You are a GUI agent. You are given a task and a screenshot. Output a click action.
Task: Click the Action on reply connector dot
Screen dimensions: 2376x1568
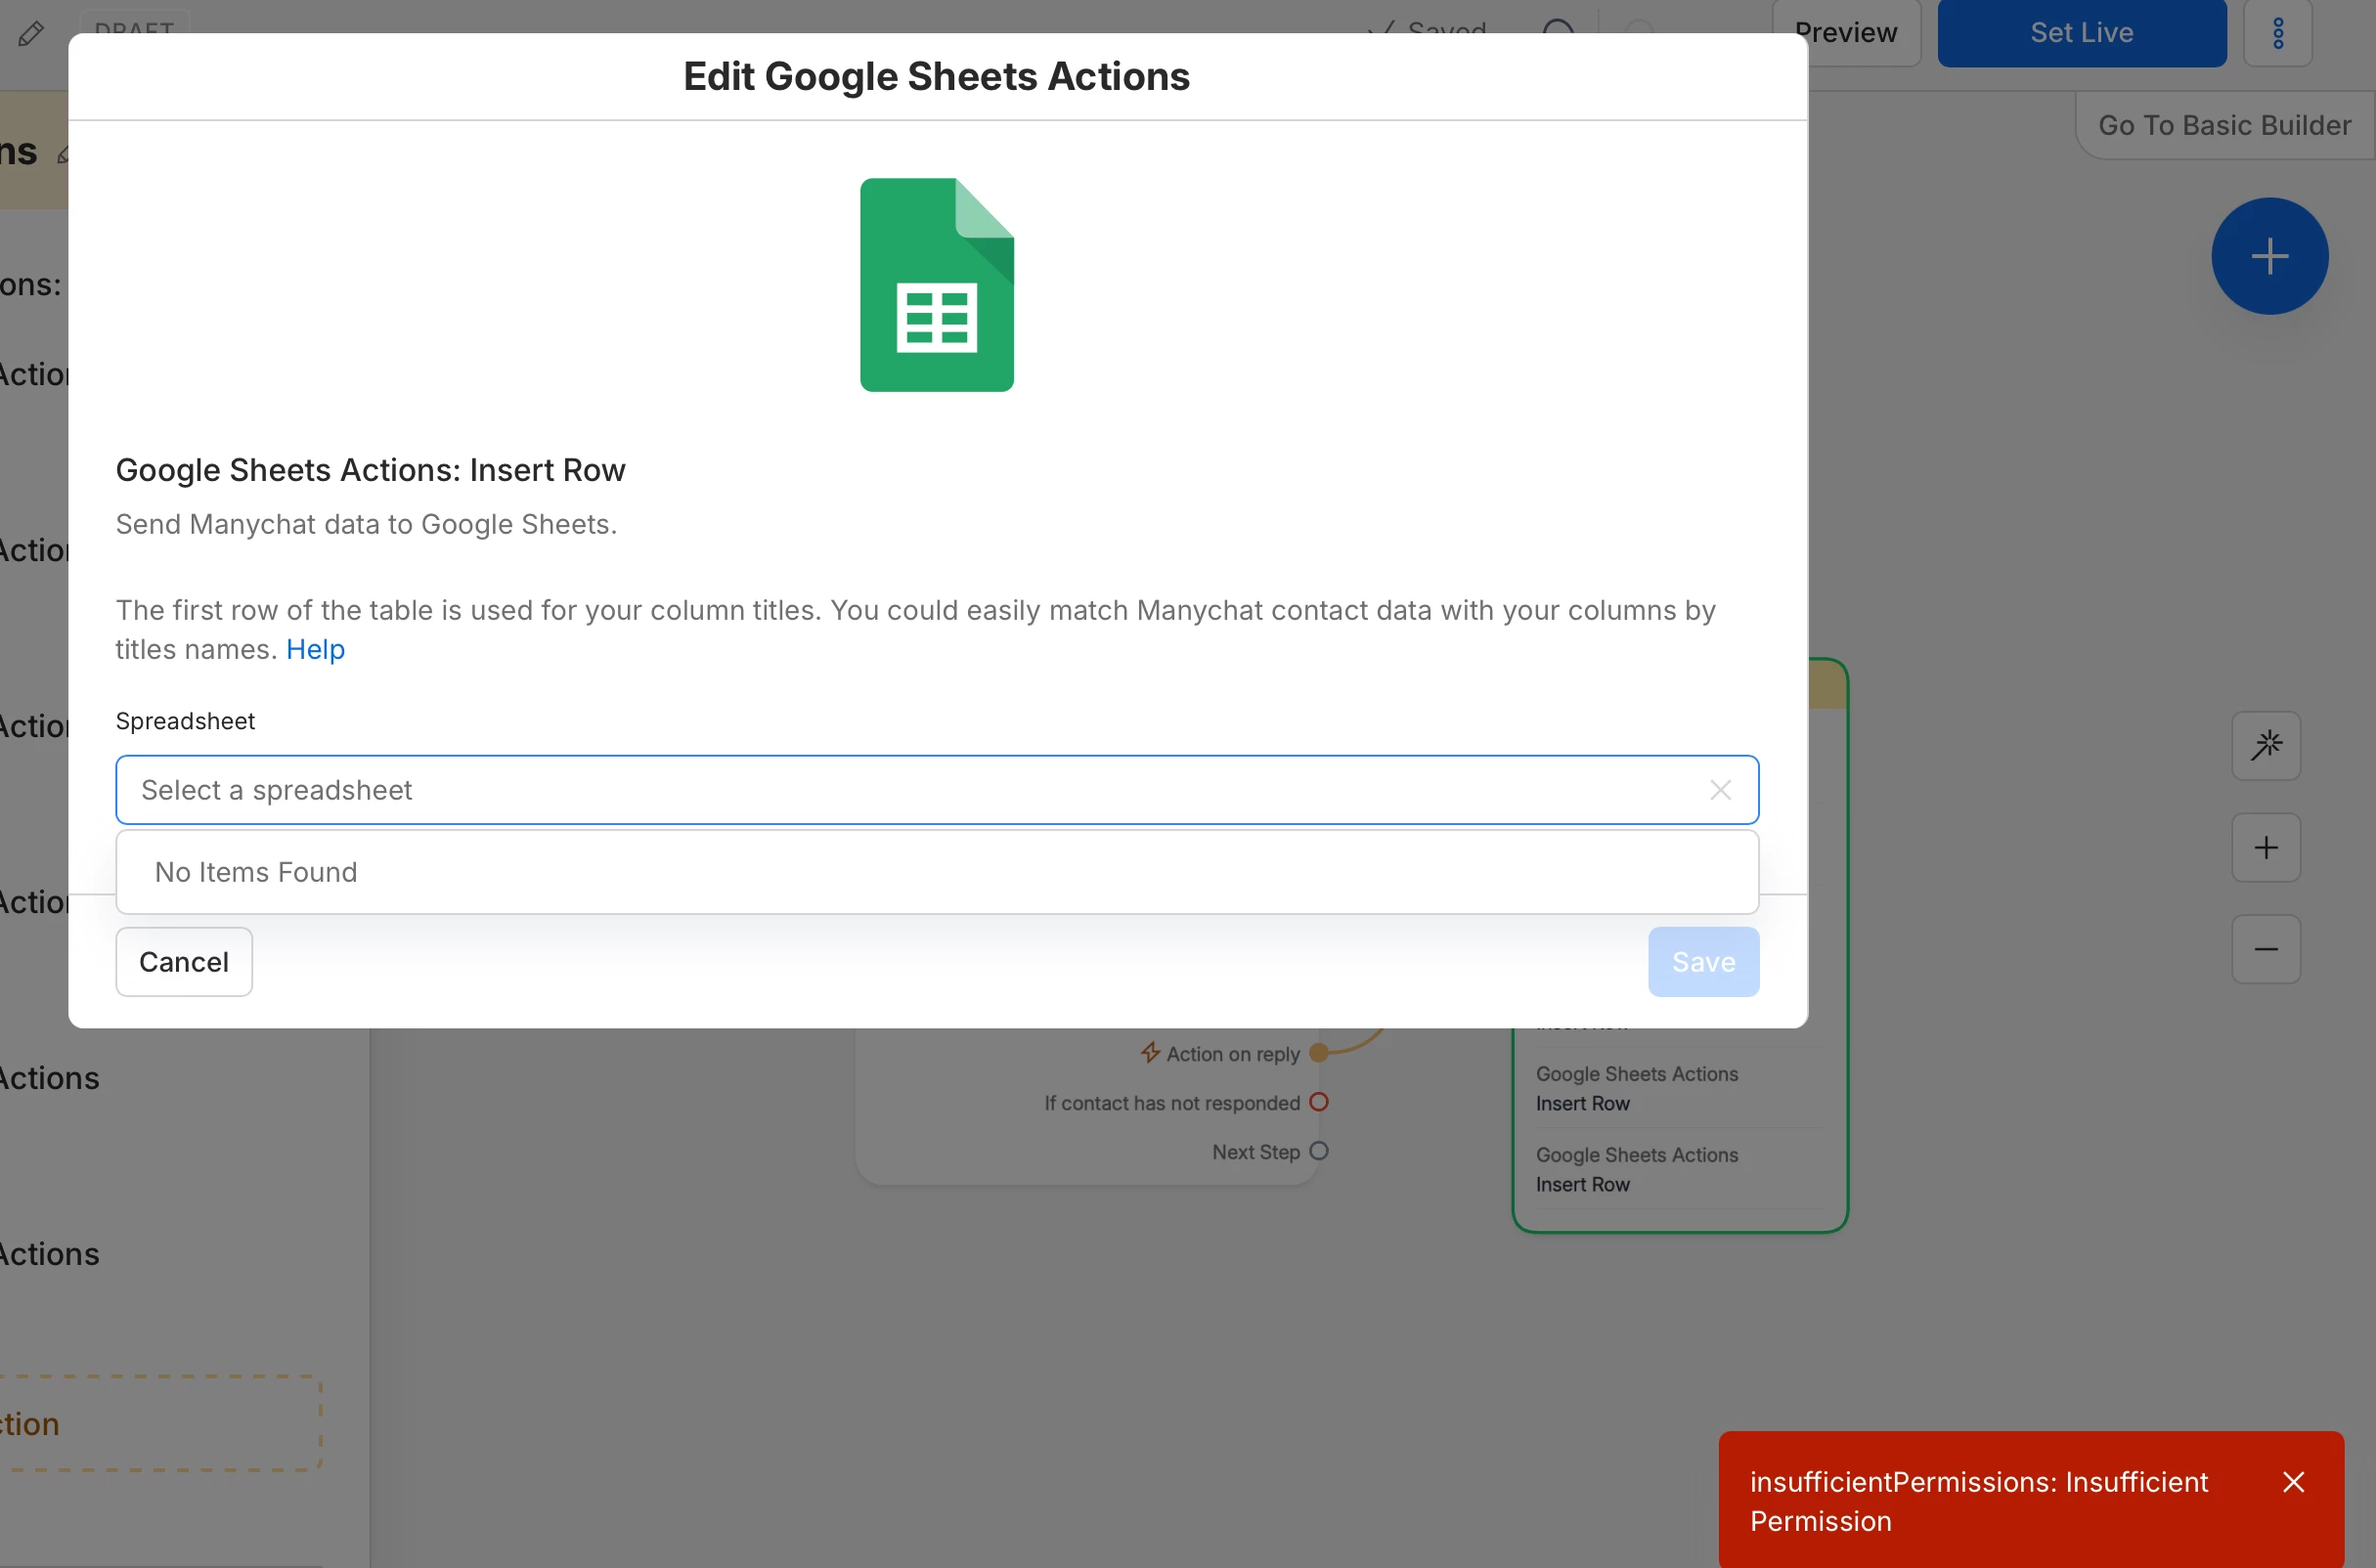[x=1319, y=1053]
